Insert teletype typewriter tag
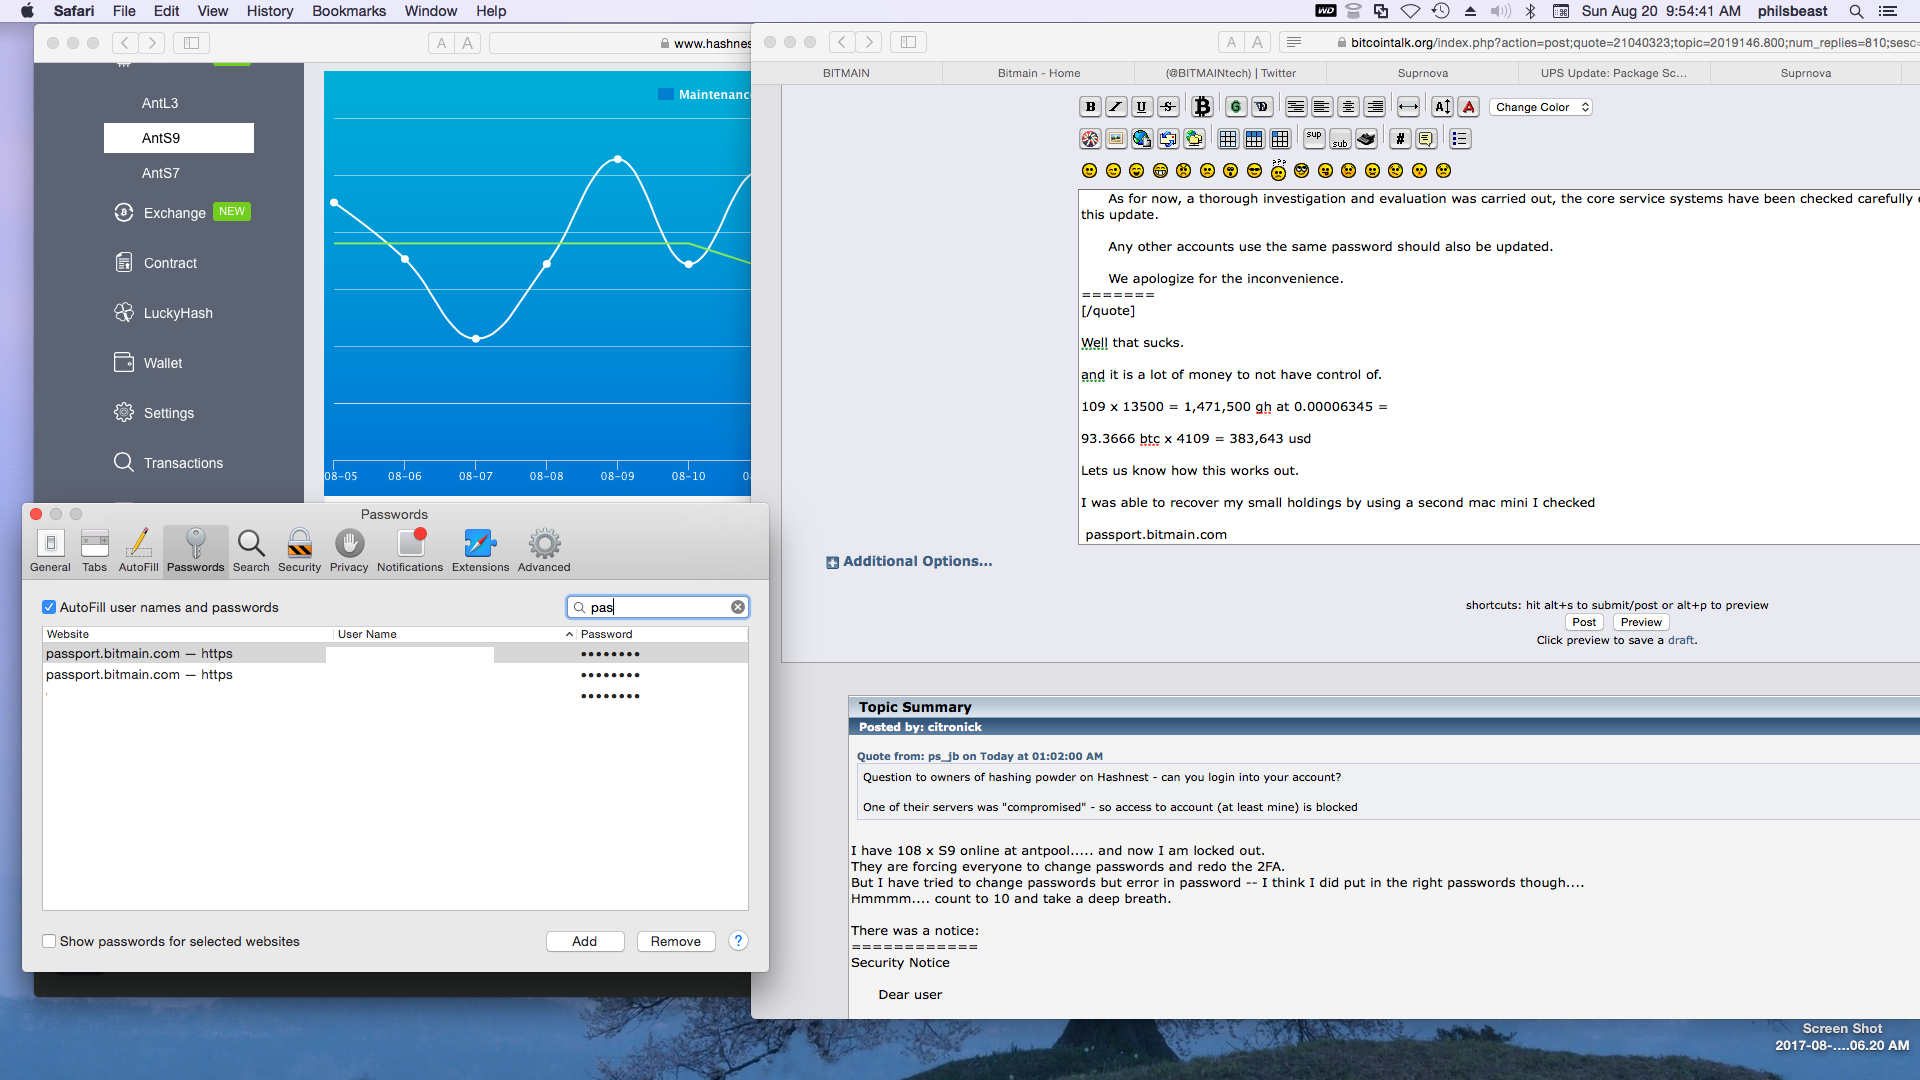Viewport: 1920px width, 1080px height. pos(1366,139)
